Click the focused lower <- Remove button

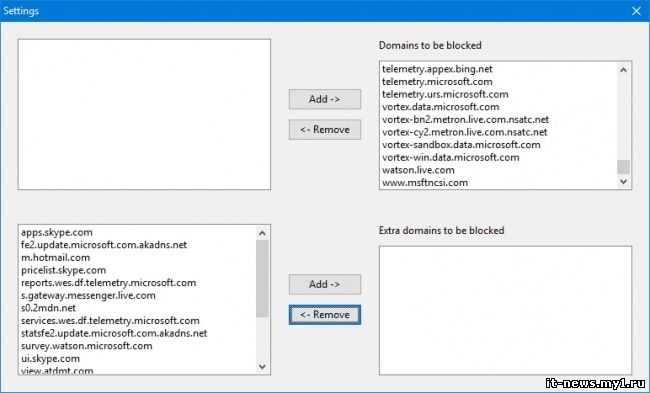tap(325, 315)
